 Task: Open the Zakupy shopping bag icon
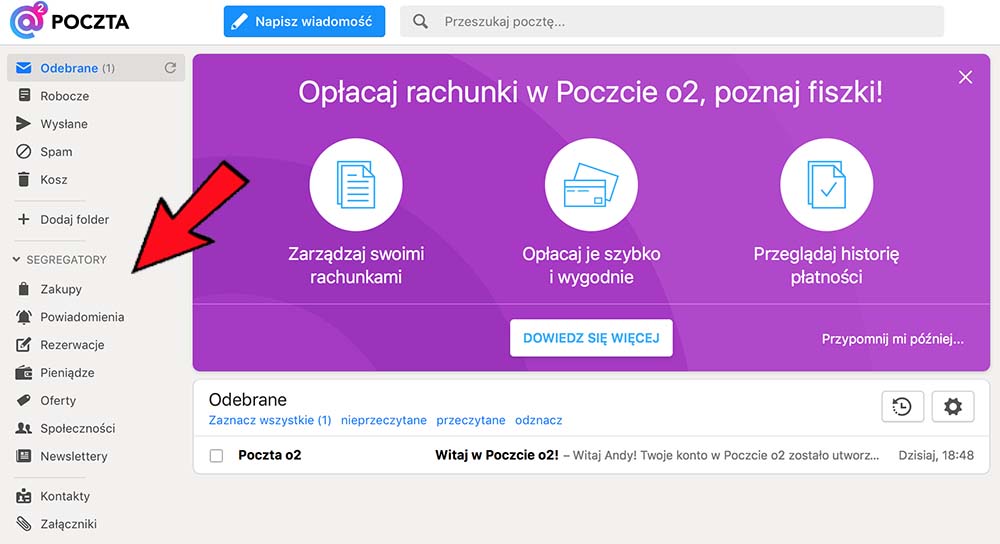click(x=24, y=289)
